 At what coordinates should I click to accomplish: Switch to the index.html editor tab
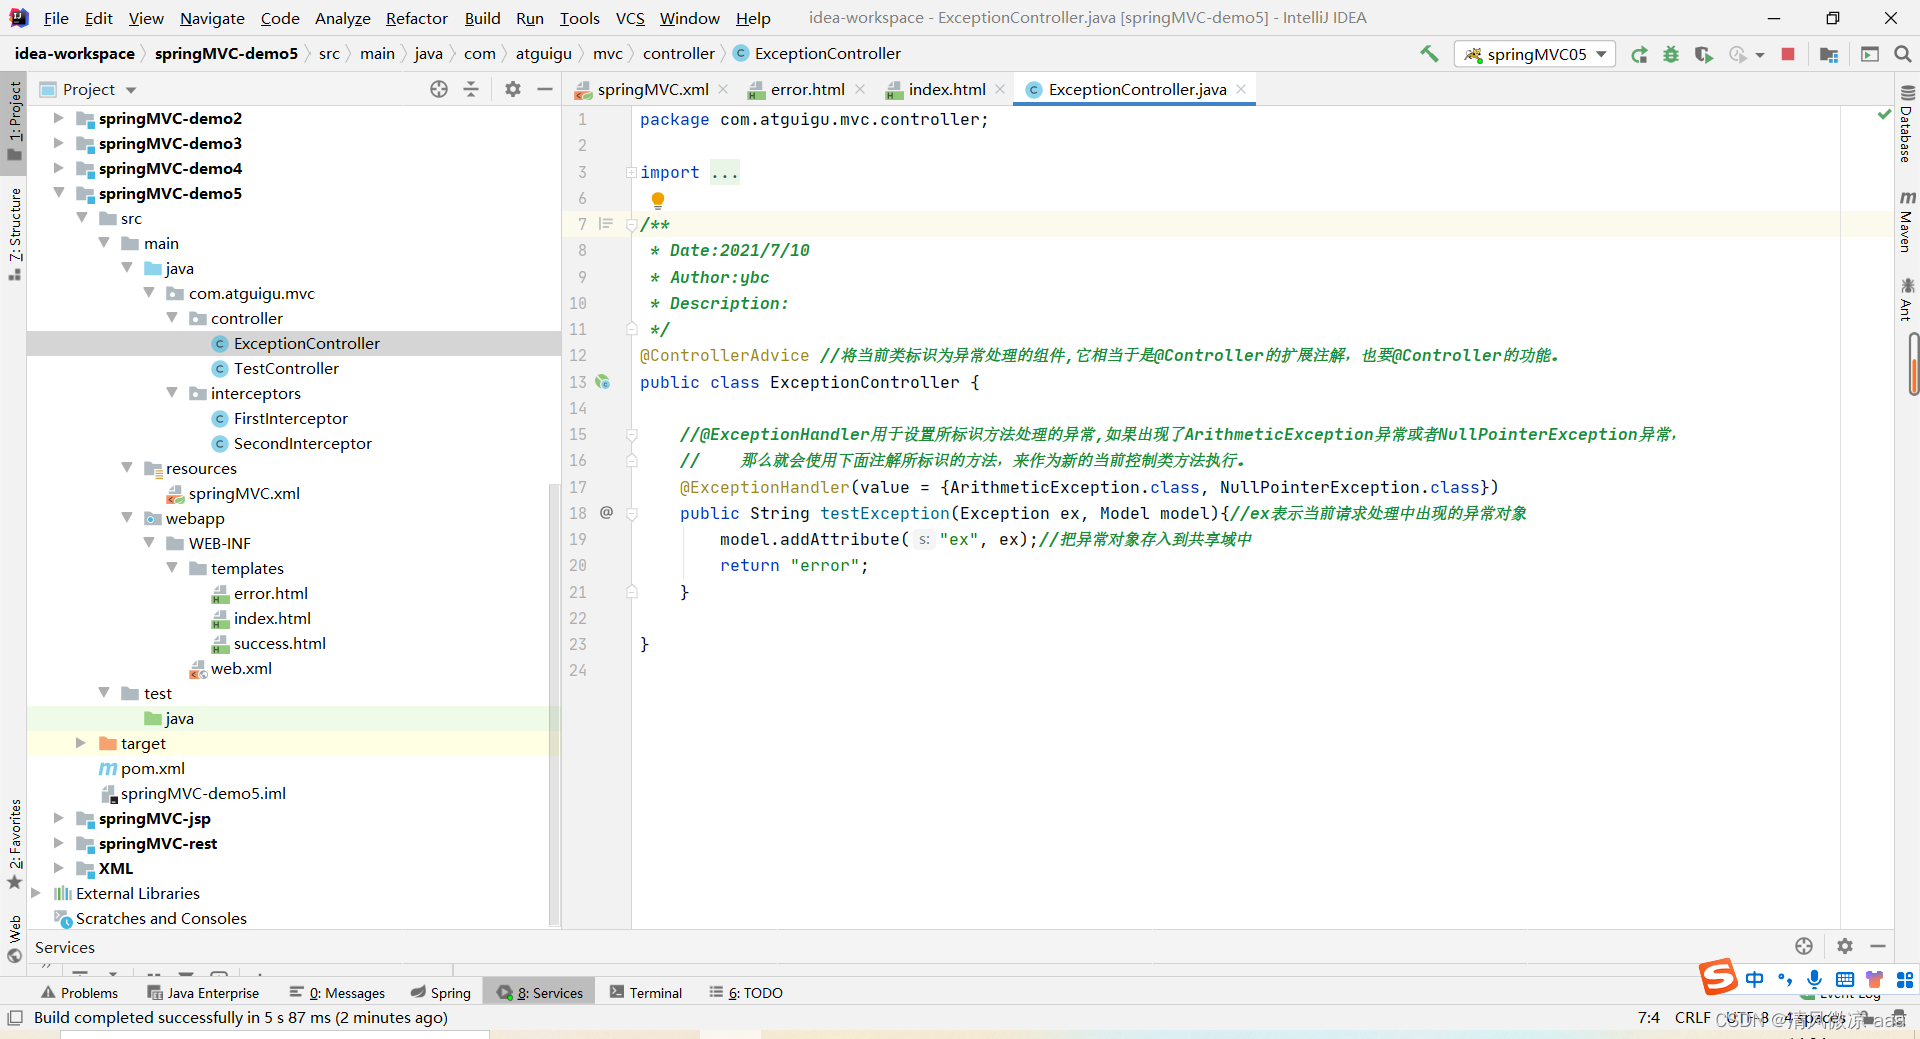click(x=946, y=89)
